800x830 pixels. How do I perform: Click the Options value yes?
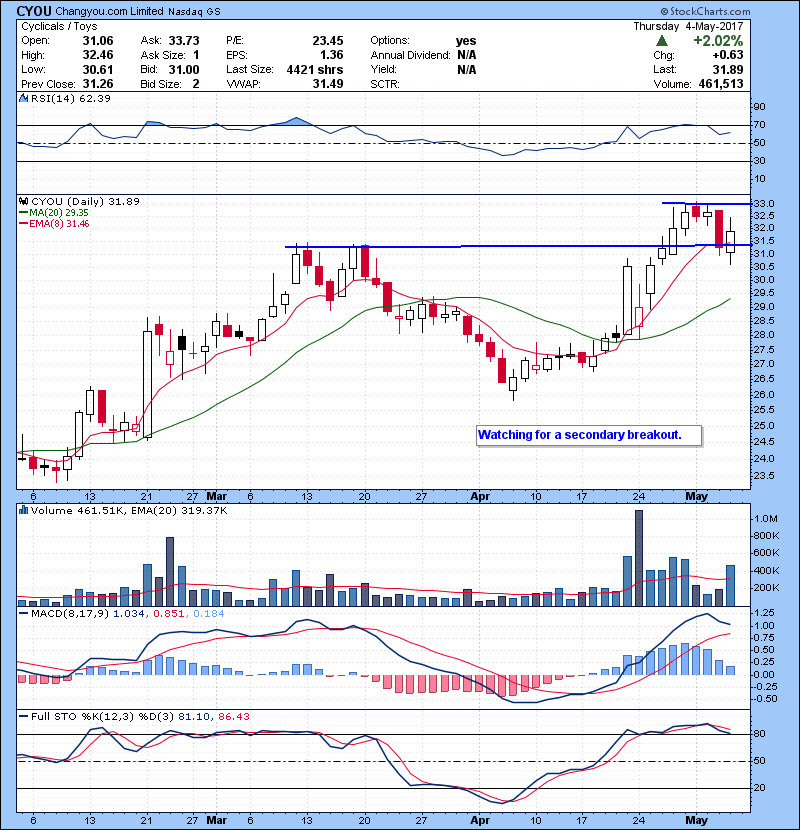[x=466, y=41]
